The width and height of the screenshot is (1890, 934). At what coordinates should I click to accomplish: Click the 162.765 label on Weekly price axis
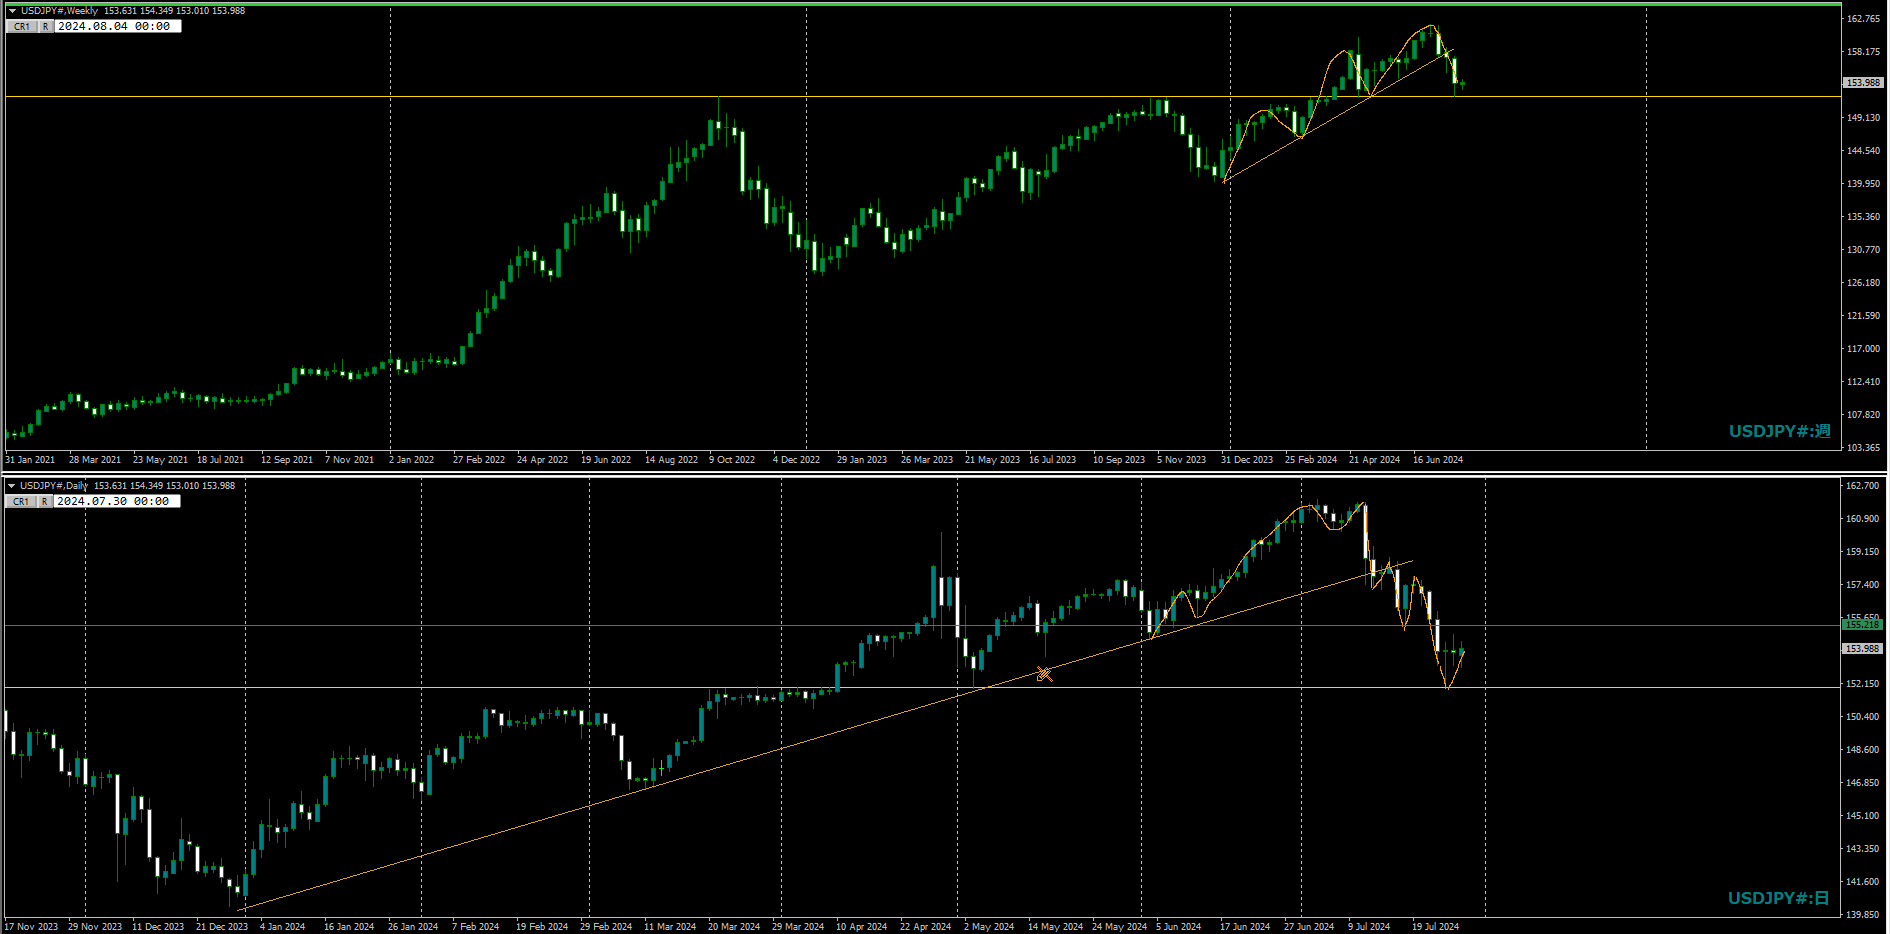(1863, 19)
